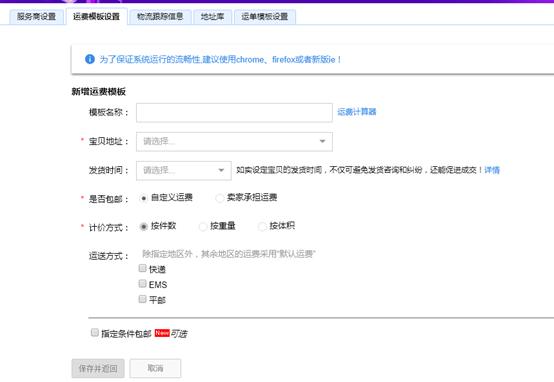This screenshot has height=382, width=554.
Task: Choose 按件数 pricing method
Action: coord(143,227)
